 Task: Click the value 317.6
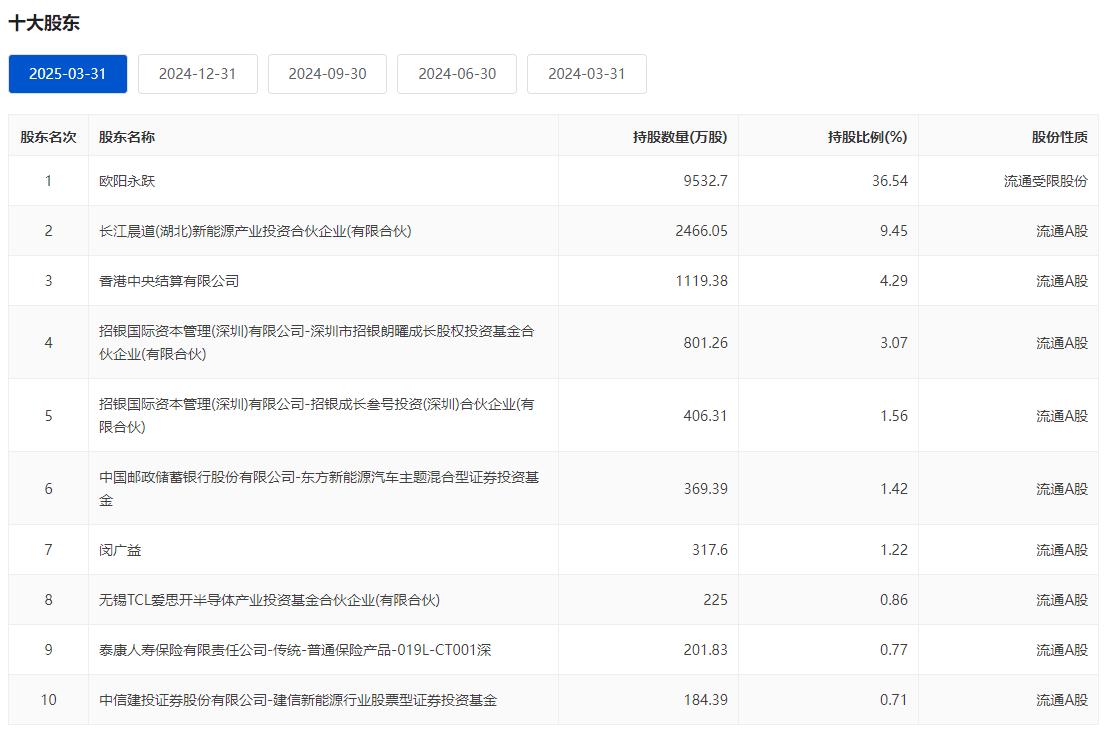coord(710,550)
